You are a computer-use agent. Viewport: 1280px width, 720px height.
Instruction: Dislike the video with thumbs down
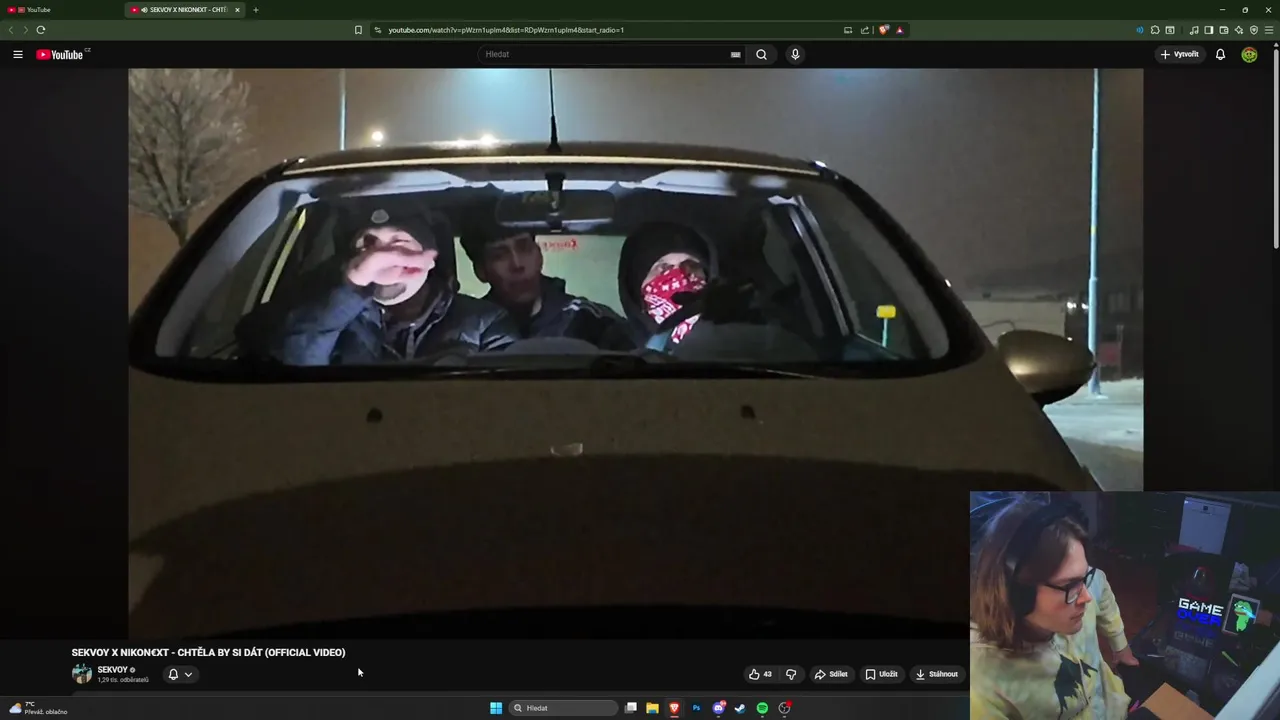click(791, 674)
